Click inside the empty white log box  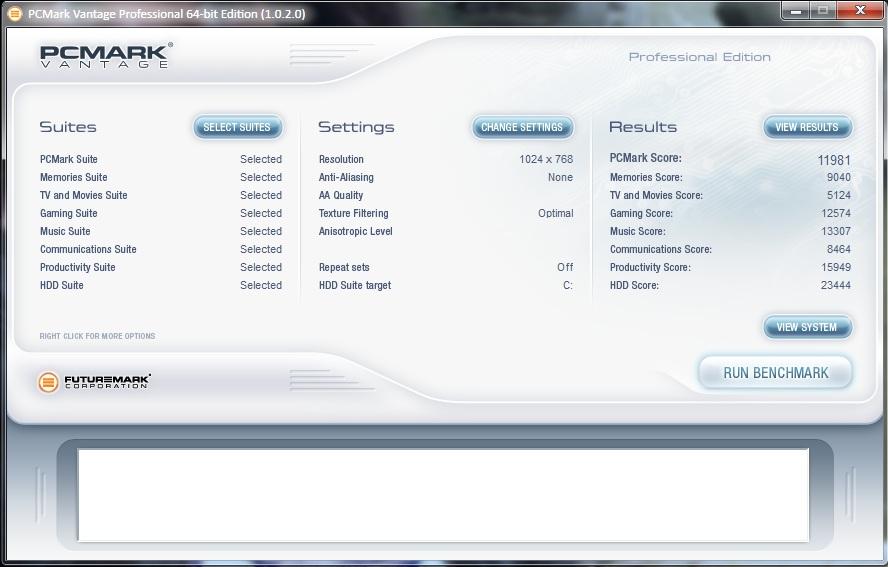click(x=443, y=494)
